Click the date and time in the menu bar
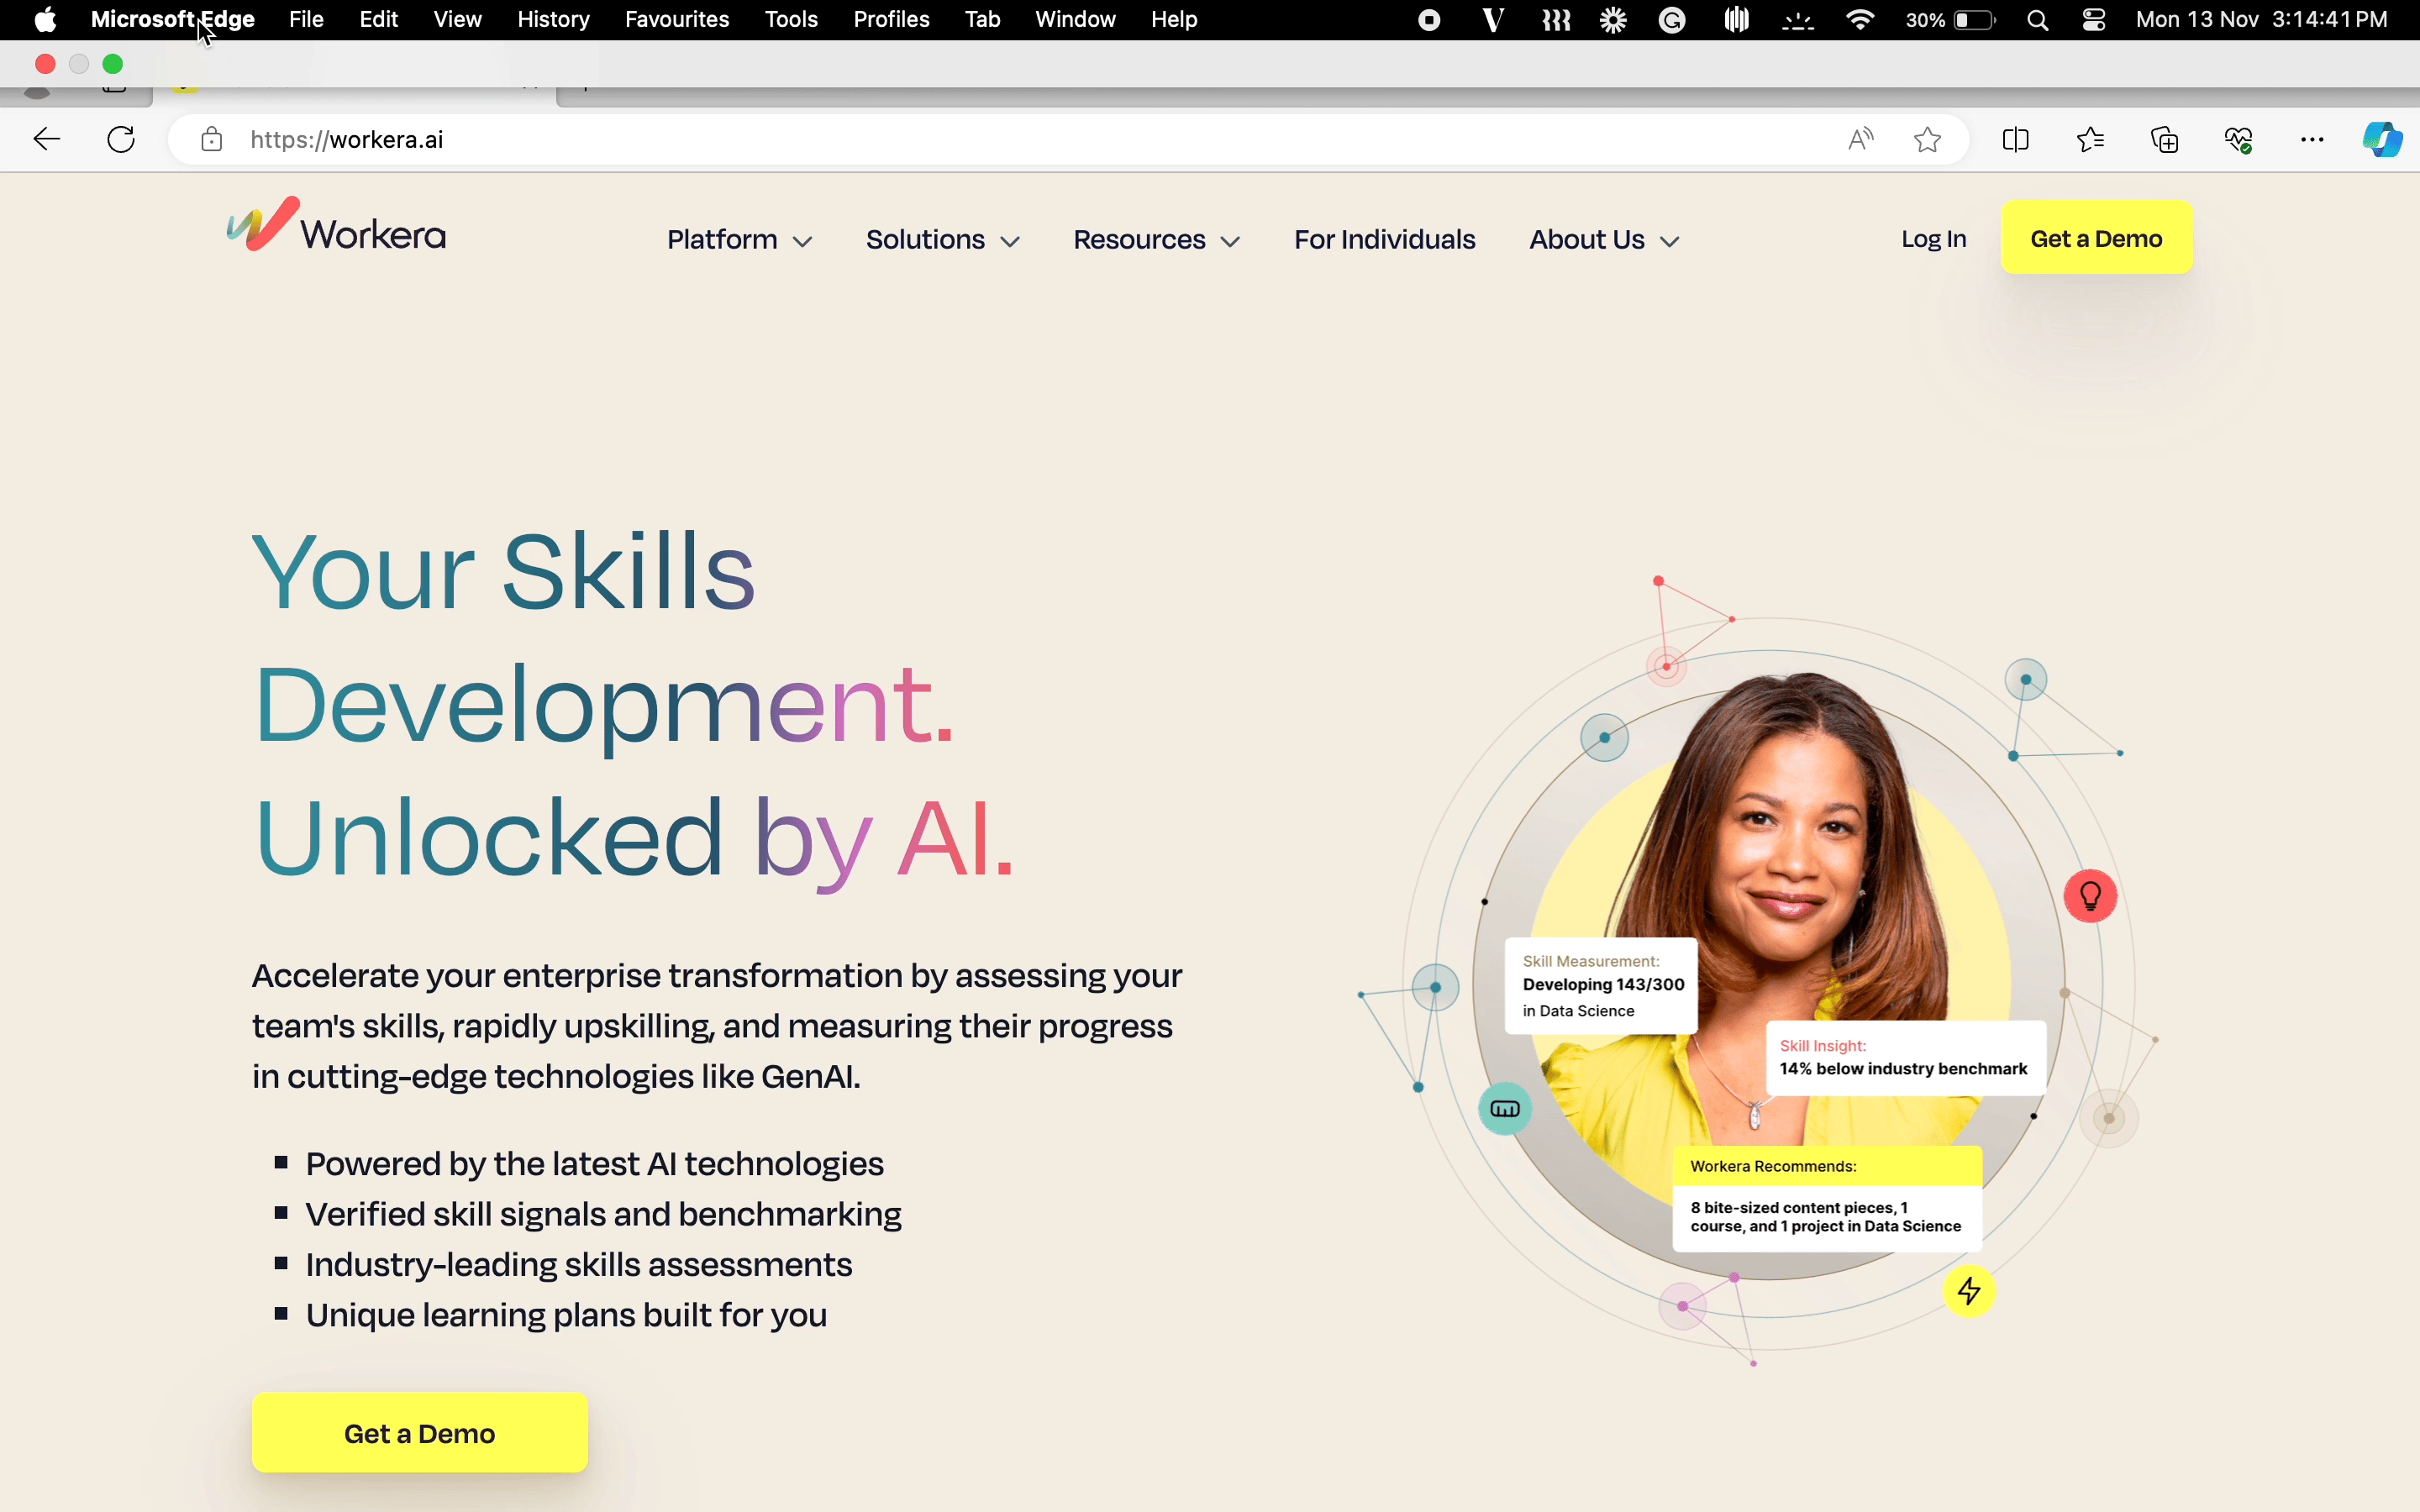This screenshot has width=2420, height=1512. click(x=2261, y=20)
